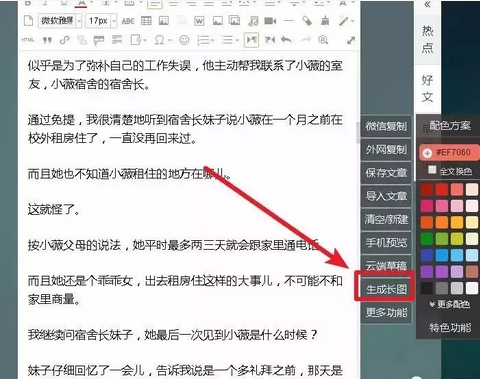Click the 生成长图 button

[x=386, y=289]
